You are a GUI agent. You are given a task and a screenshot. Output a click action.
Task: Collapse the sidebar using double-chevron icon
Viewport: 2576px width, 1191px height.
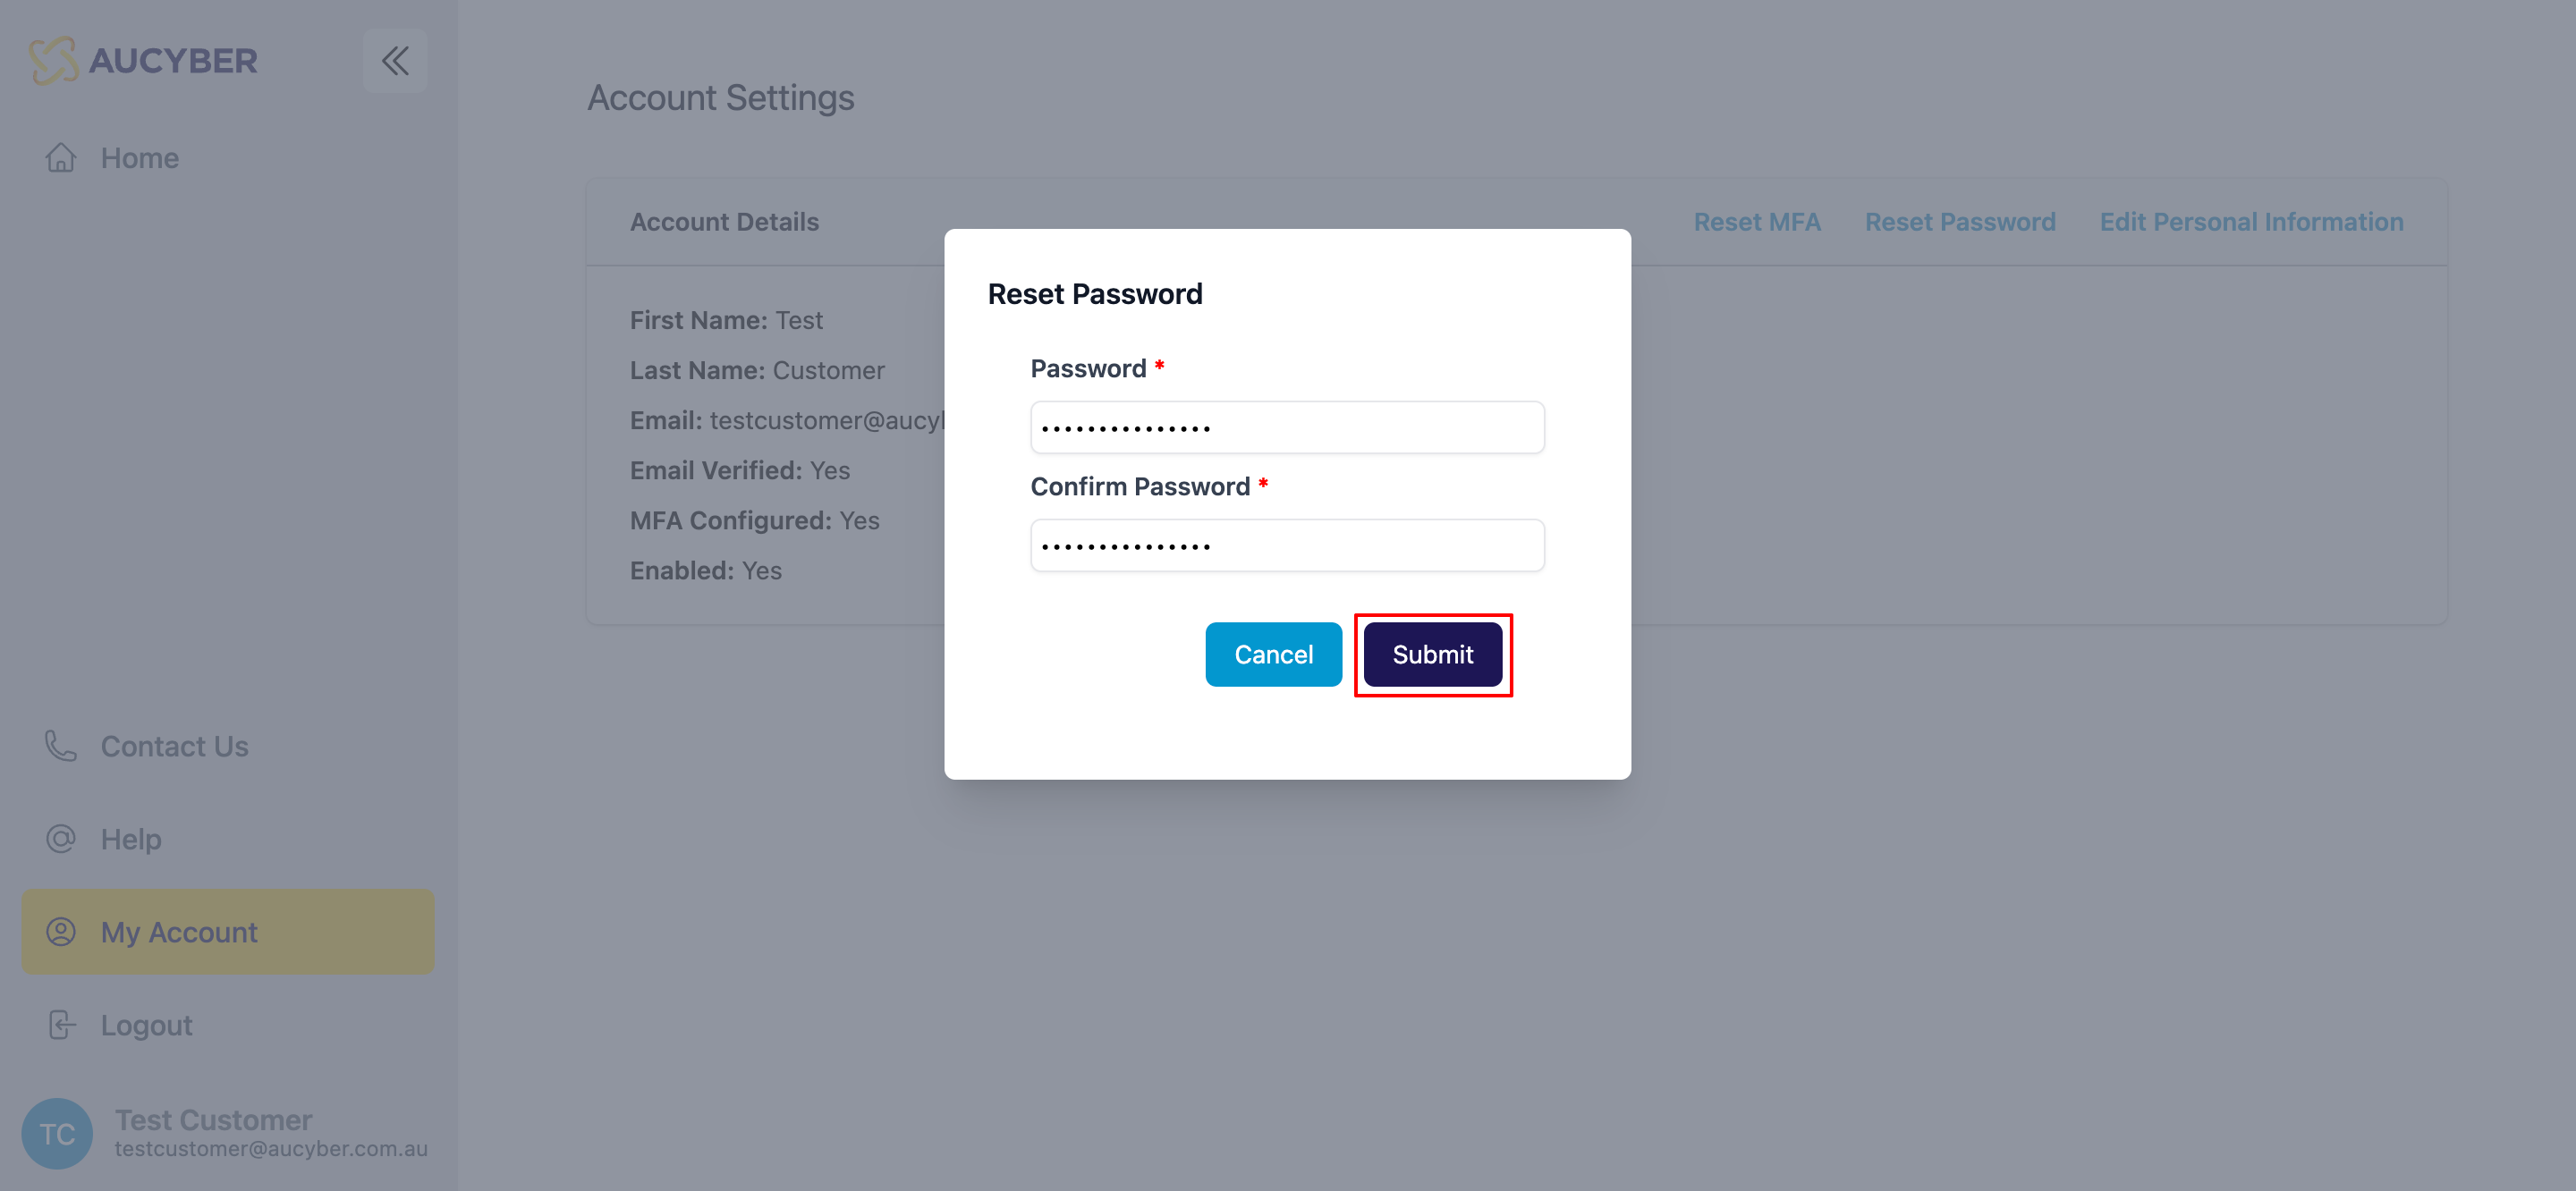tap(395, 60)
